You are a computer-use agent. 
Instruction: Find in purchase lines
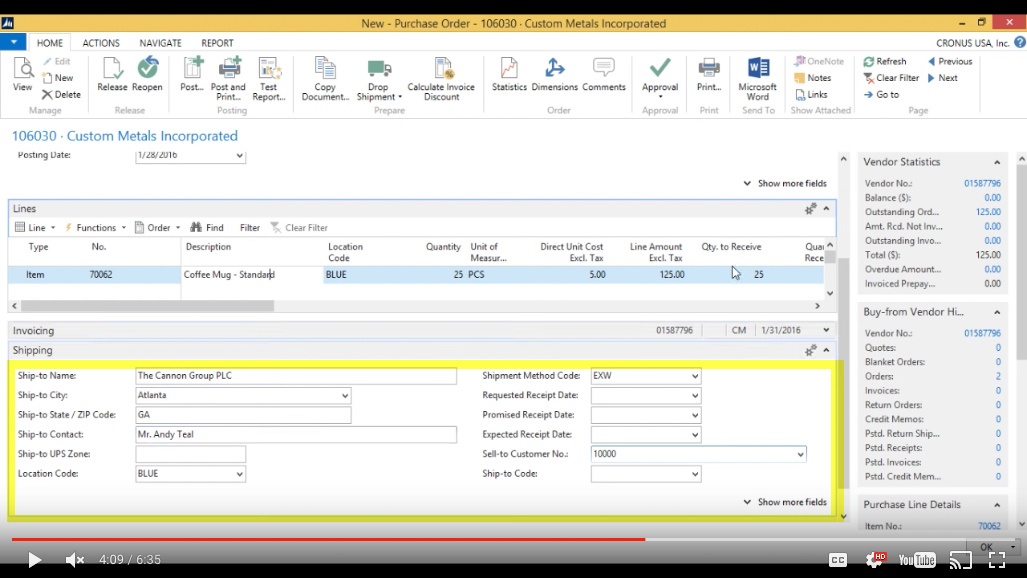tap(207, 227)
